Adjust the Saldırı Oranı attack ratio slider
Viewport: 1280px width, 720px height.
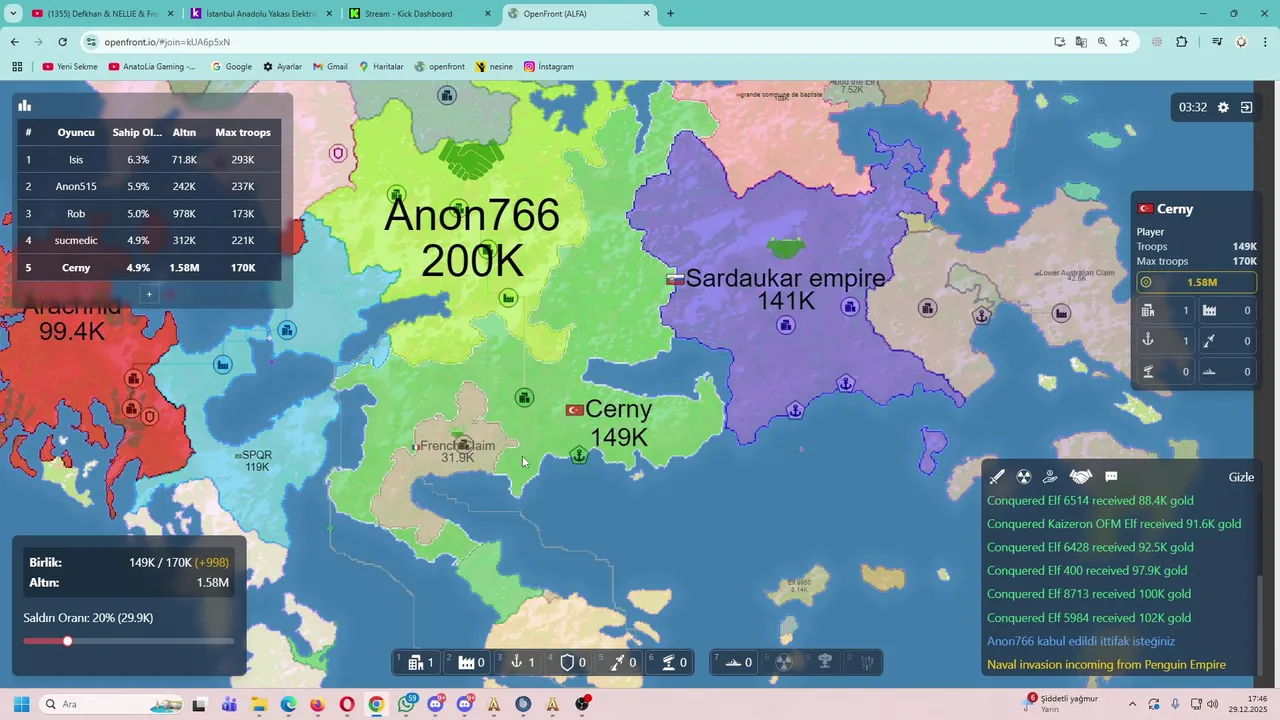click(129, 641)
